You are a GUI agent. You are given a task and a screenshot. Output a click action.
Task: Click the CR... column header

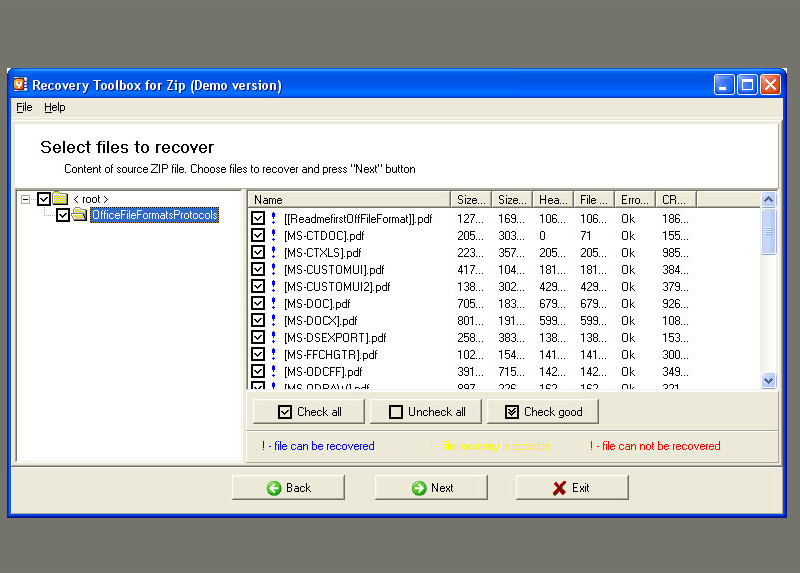click(676, 200)
